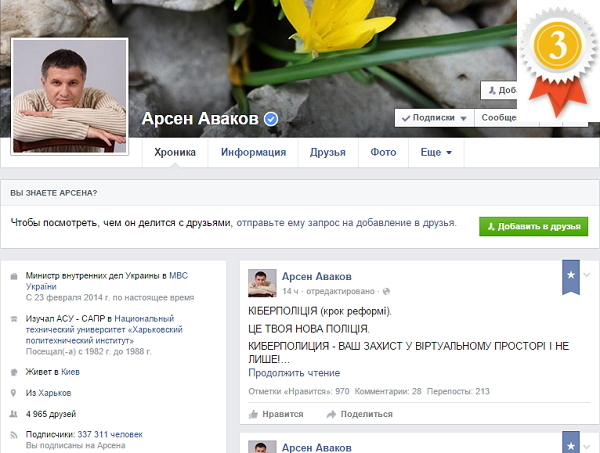600x453 pixels.
Task: Open Арсен Аваков name on first post
Action: coord(317,276)
